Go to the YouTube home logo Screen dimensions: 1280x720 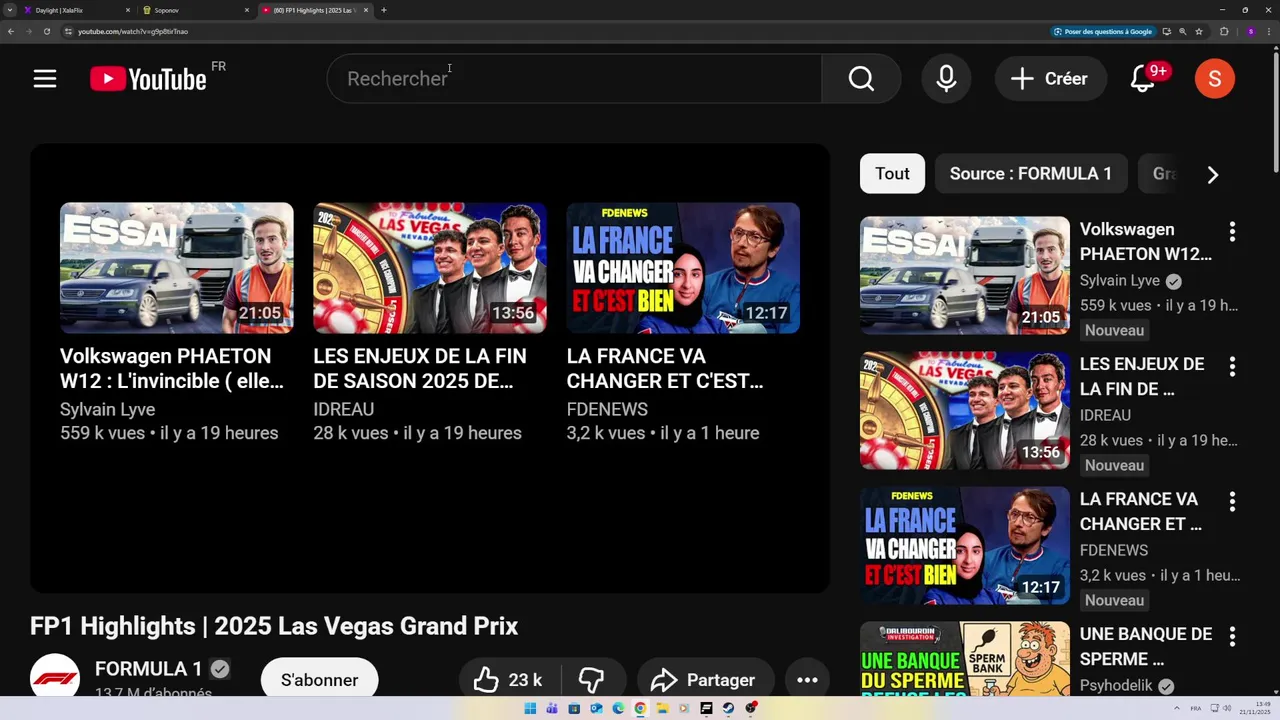[x=148, y=79]
